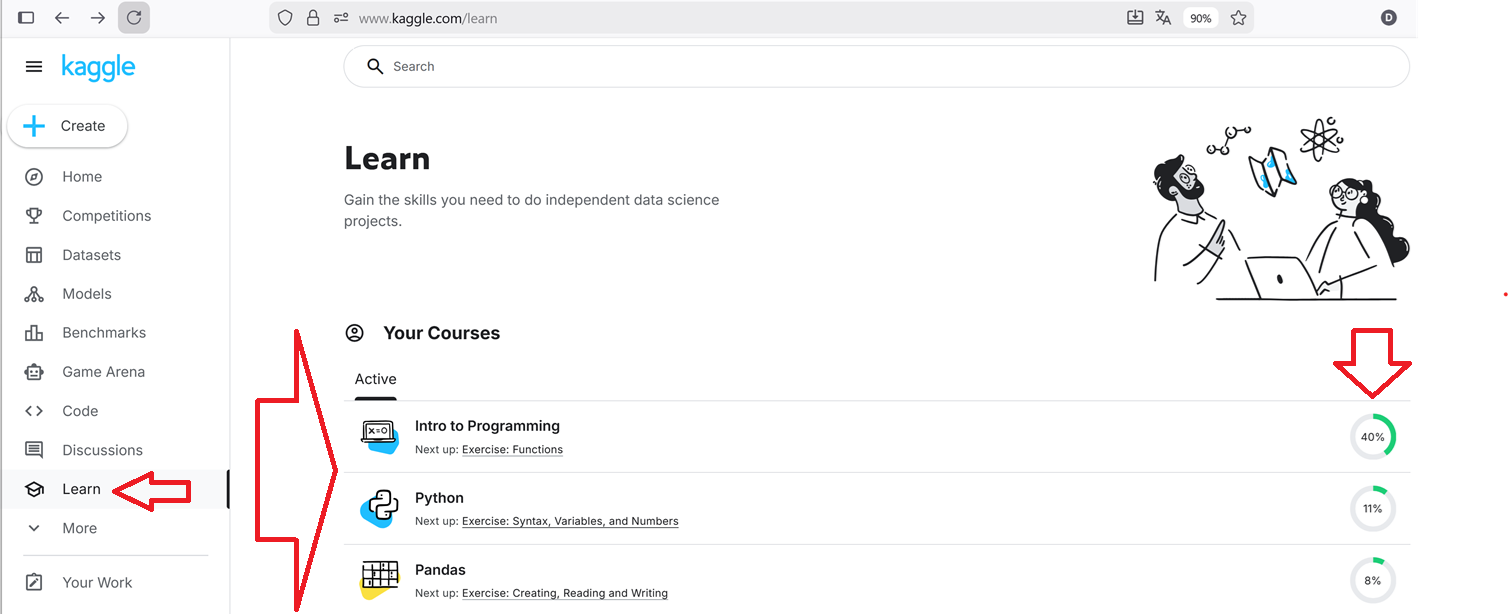Click the Kaggle search field
Screen dimensions: 1508x614
876,67
